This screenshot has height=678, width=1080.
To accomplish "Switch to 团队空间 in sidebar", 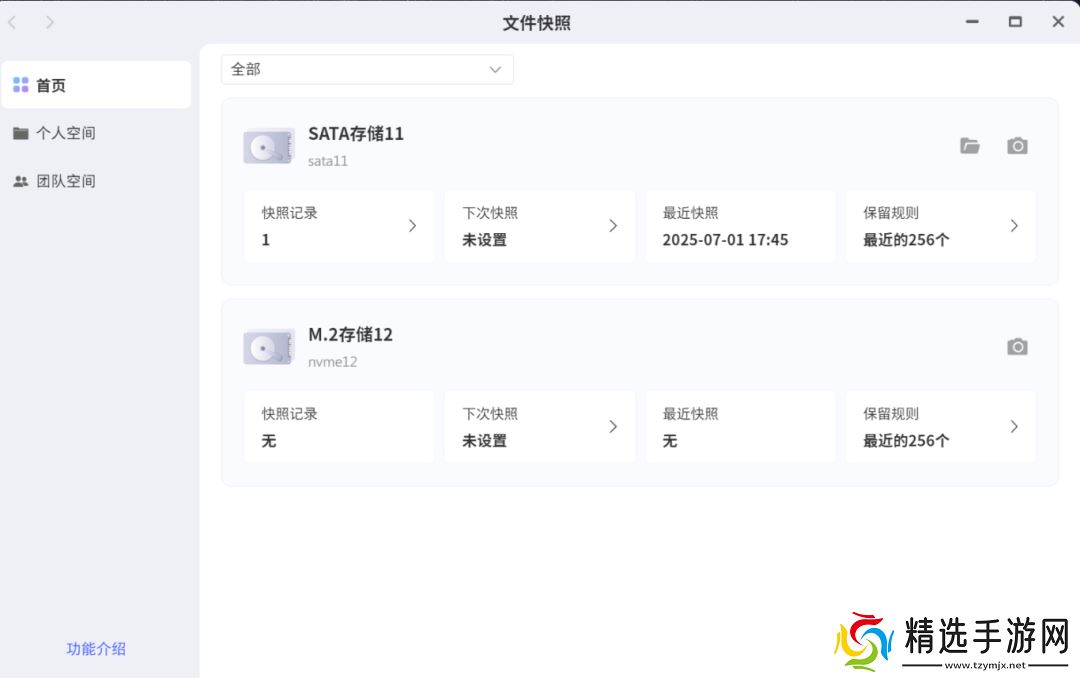I will coord(66,181).
